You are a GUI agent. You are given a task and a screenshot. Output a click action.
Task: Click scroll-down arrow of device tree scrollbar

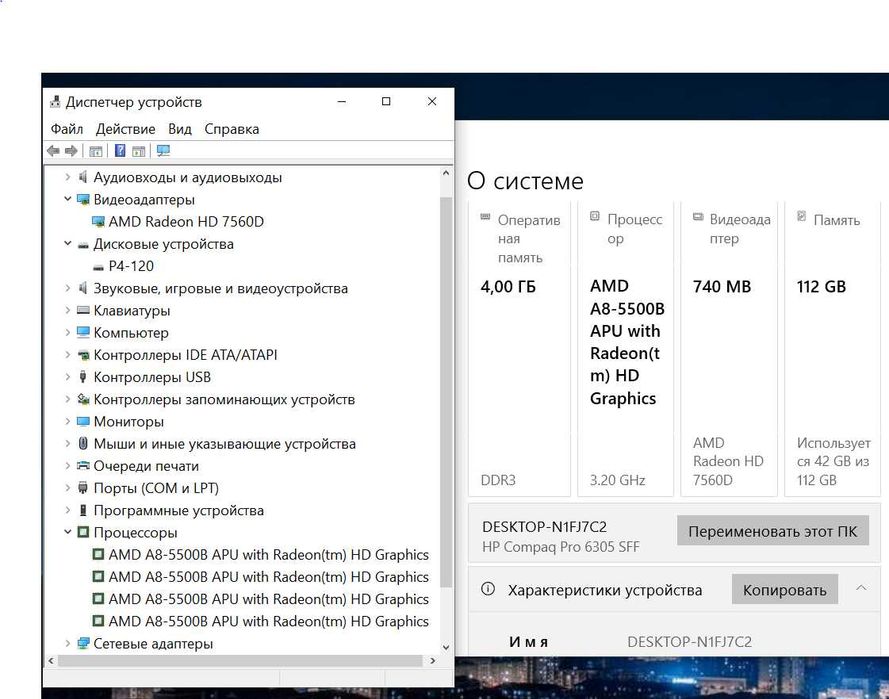pos(446,647)
